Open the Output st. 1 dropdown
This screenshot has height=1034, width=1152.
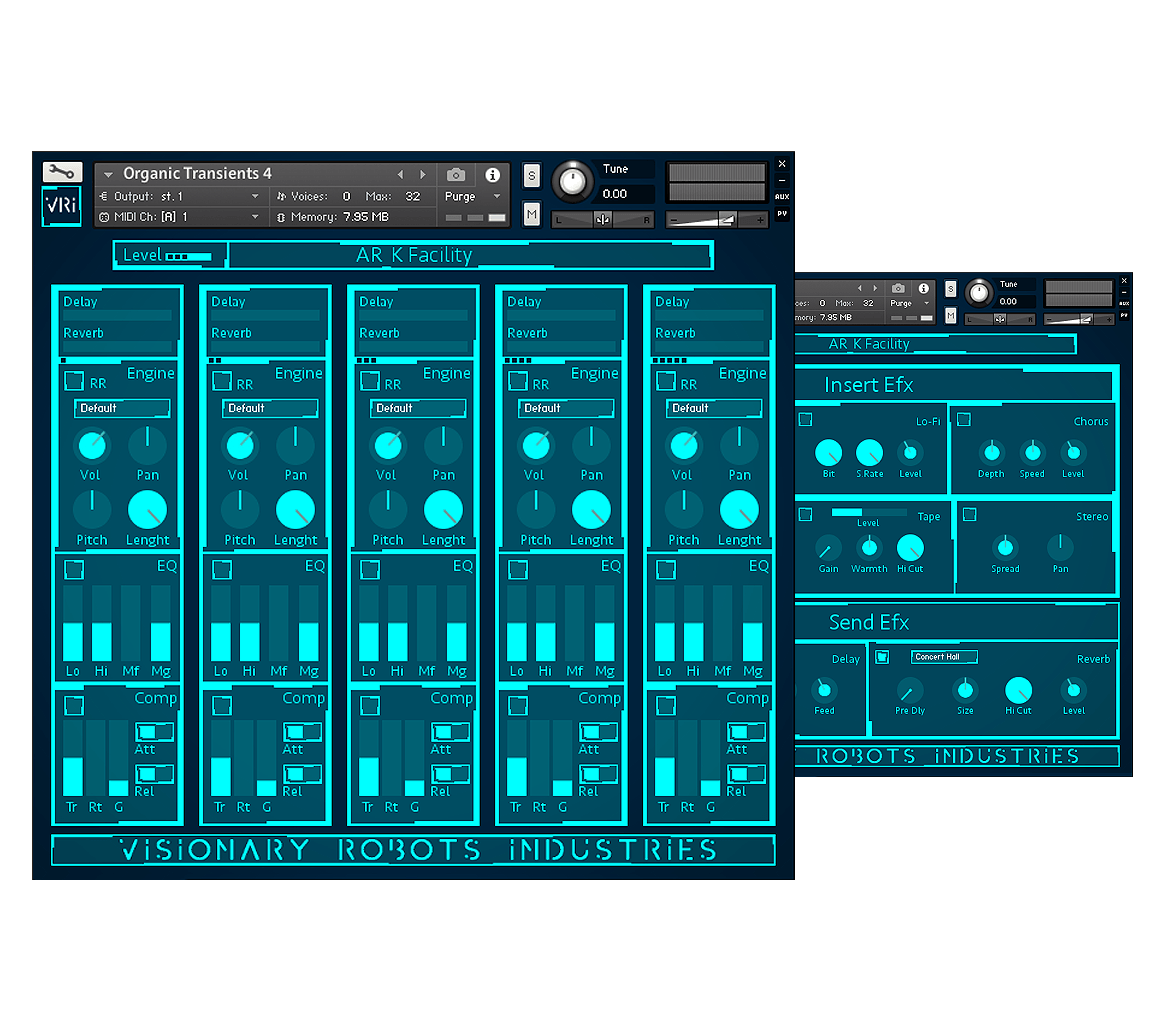coord(180,196)
